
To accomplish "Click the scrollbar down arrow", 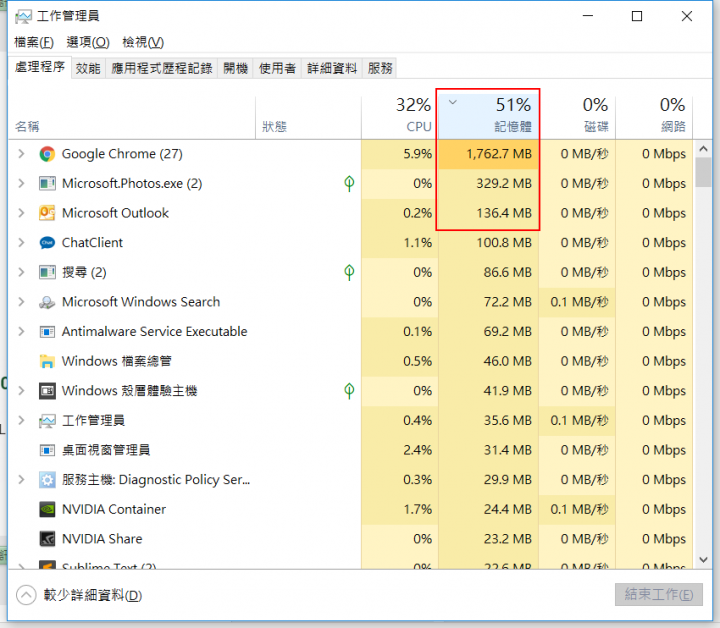I will [703, 560].
